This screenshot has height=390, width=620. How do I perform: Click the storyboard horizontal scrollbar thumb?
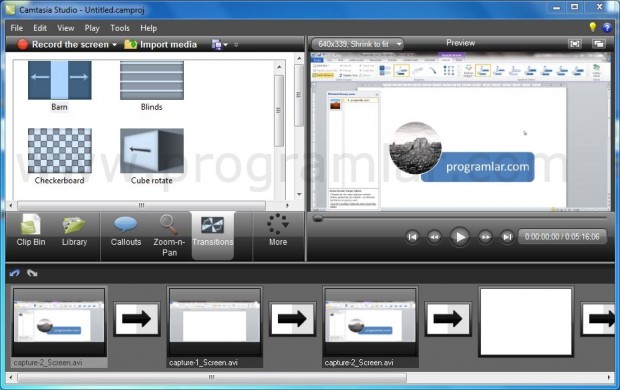coord(212,378)
